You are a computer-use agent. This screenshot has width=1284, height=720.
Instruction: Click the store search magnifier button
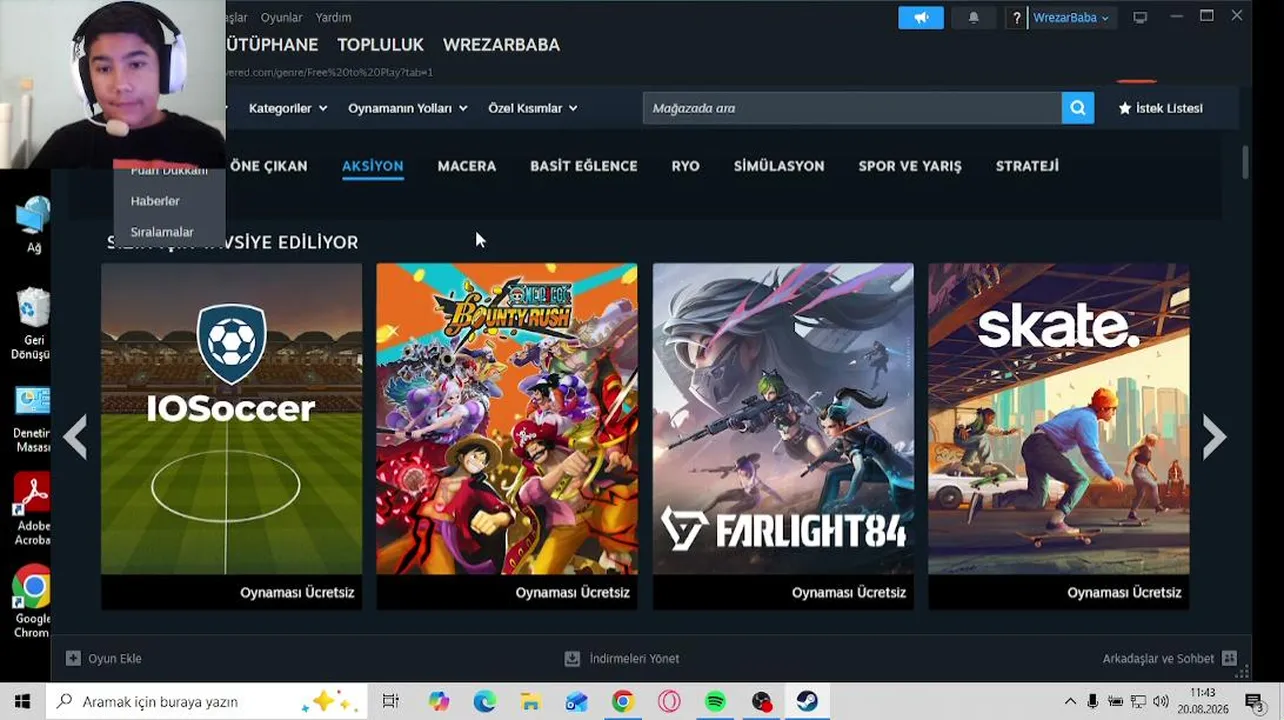click(1077, 108)
